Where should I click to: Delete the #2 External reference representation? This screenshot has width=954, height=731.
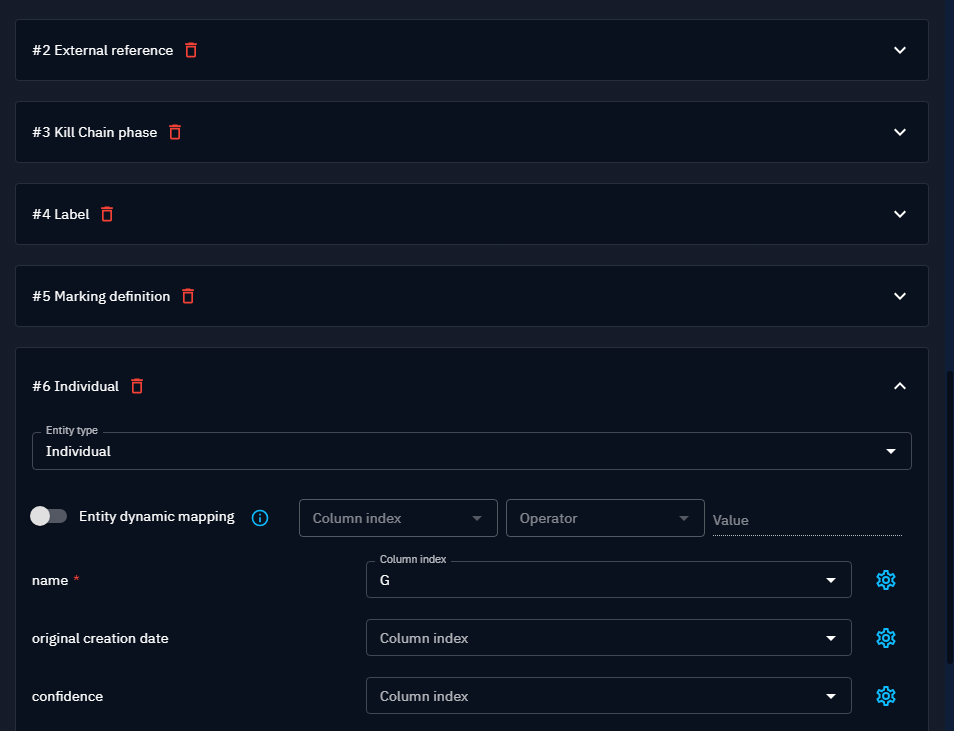point(191,50)
